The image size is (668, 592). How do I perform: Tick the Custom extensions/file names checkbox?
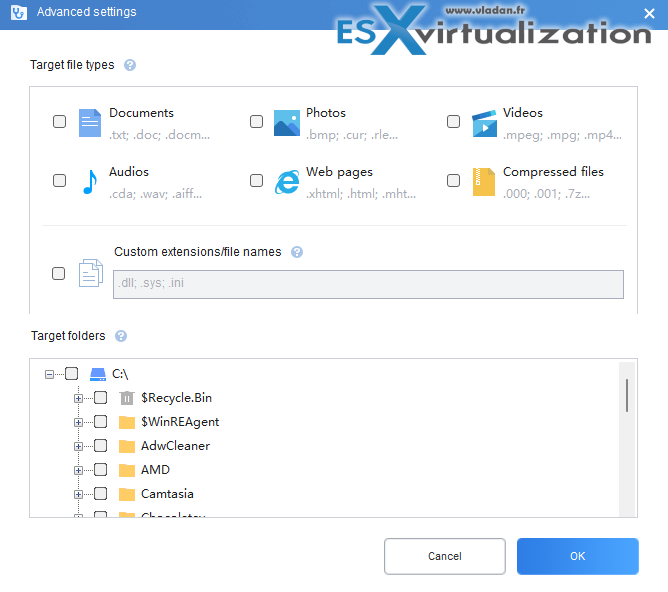click(58, 273)
